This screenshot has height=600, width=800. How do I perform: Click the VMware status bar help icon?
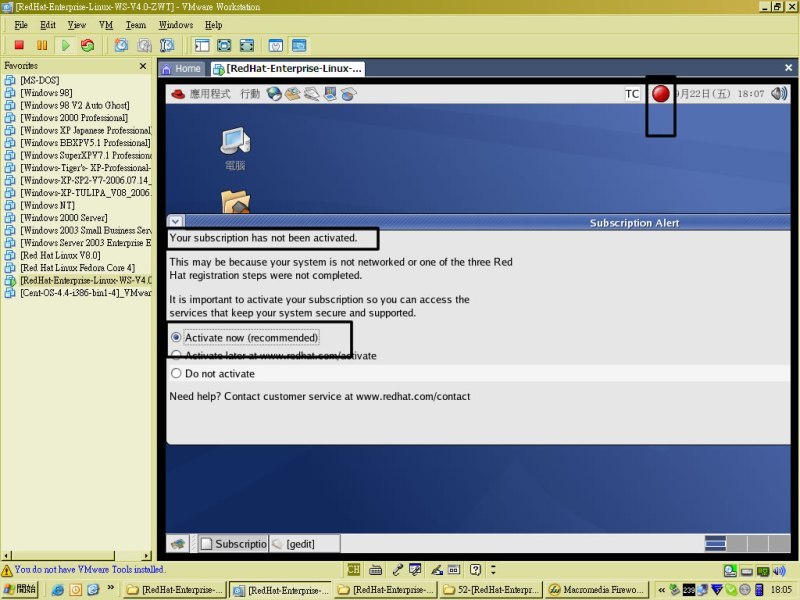pyautogui.click(x=475, y=569)
